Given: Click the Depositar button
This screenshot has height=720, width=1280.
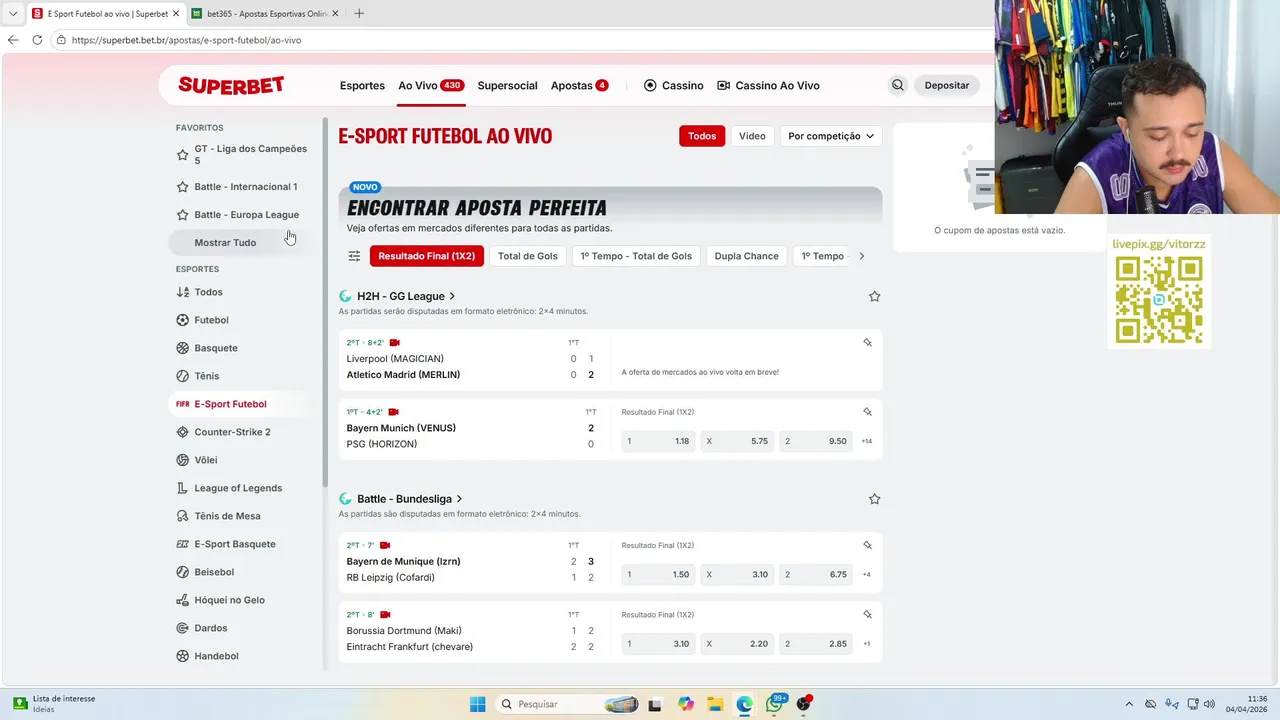Looking at the screenshot, I should coord(947,85).
